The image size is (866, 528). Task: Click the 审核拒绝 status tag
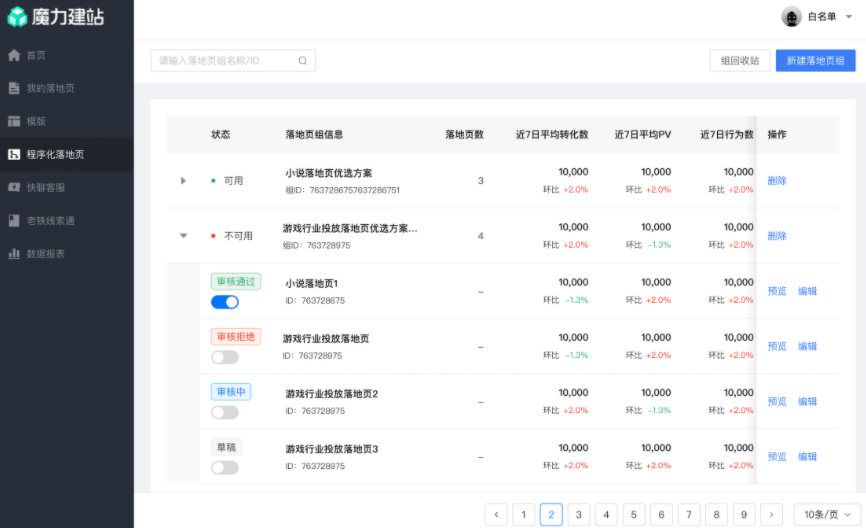click(236, 337)
